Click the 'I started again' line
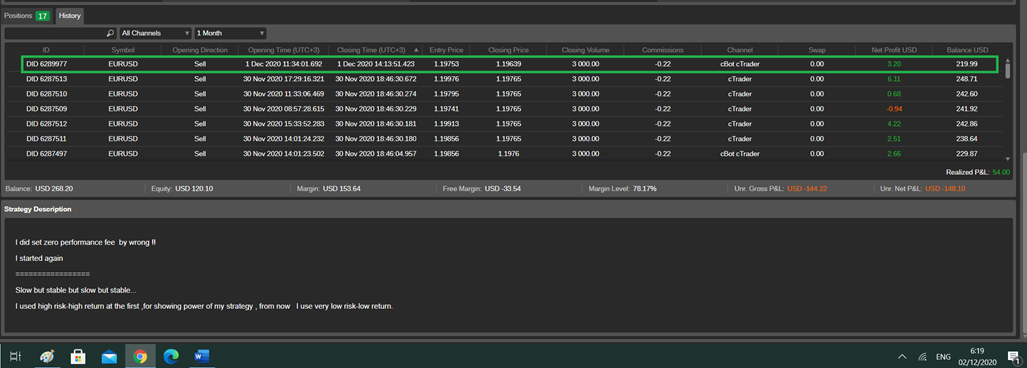 [x=39, y=258]
